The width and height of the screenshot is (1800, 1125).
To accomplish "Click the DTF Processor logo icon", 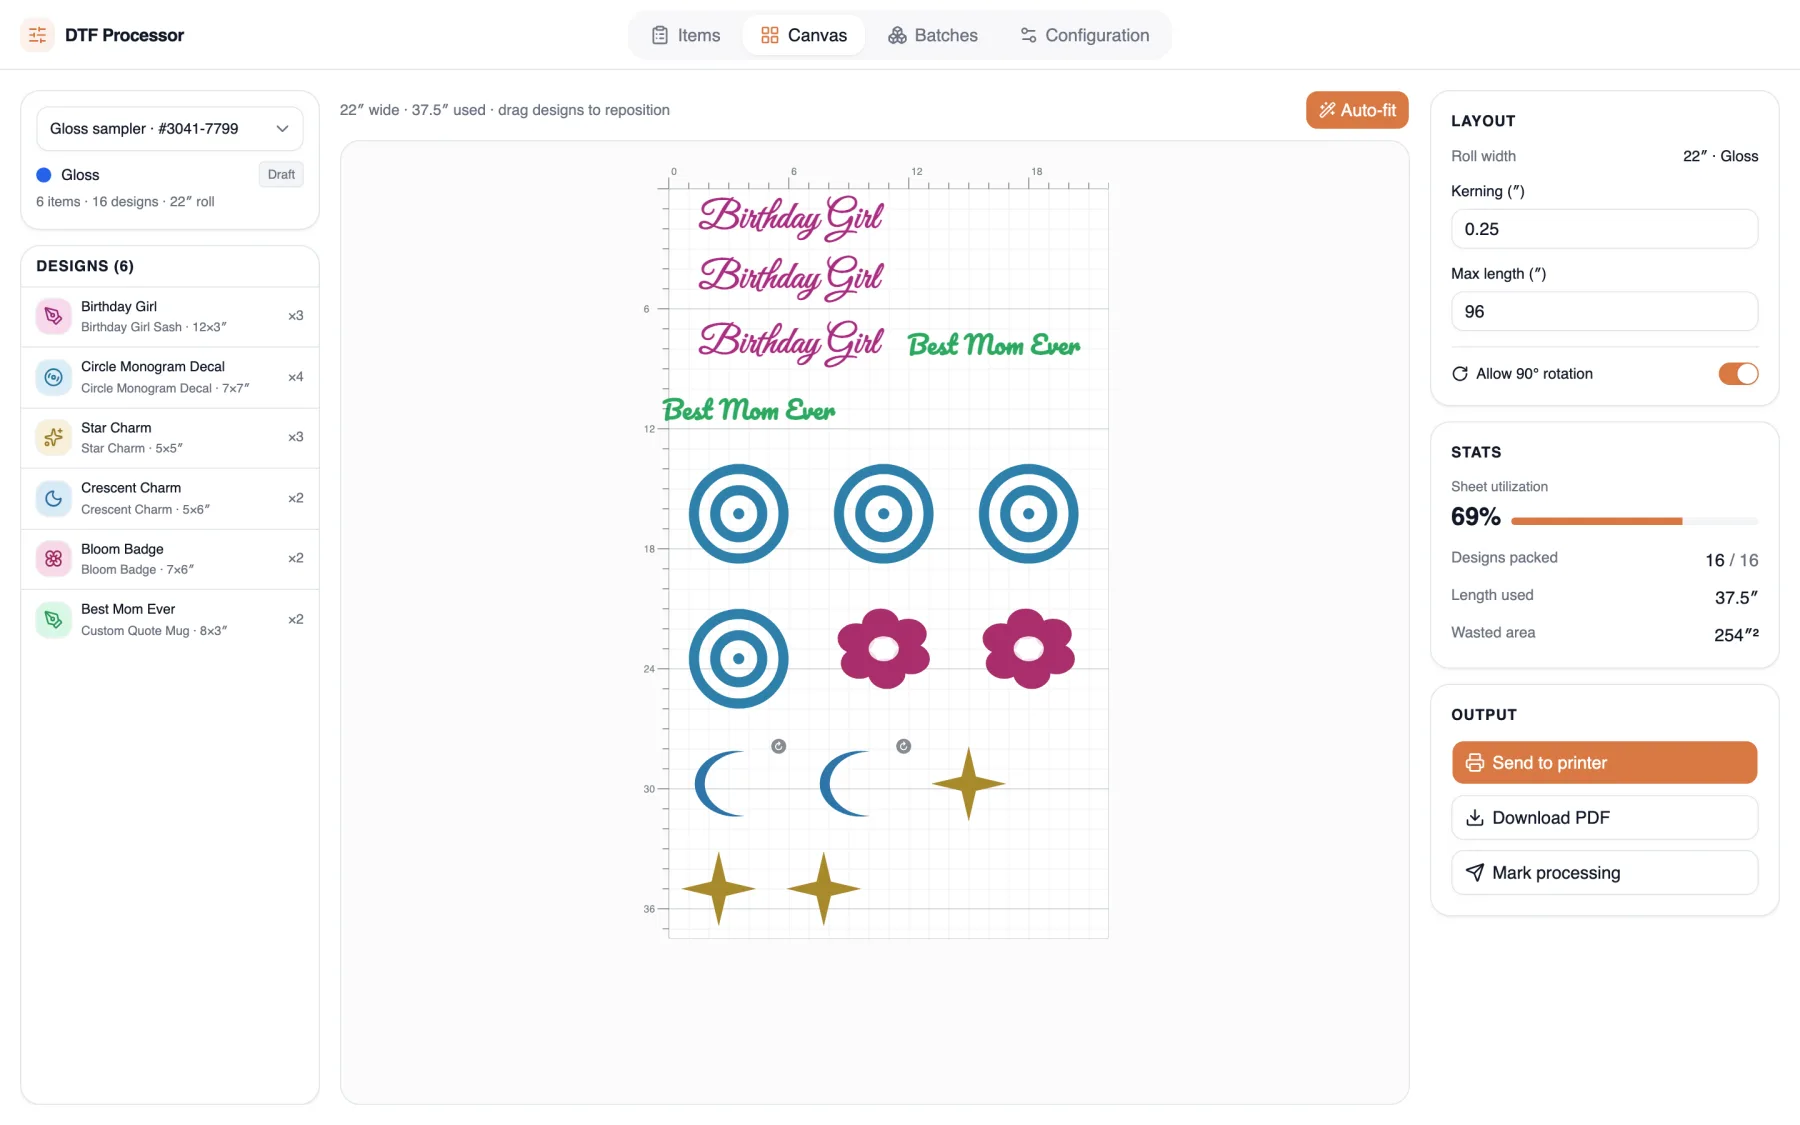I will coord(37,35).
